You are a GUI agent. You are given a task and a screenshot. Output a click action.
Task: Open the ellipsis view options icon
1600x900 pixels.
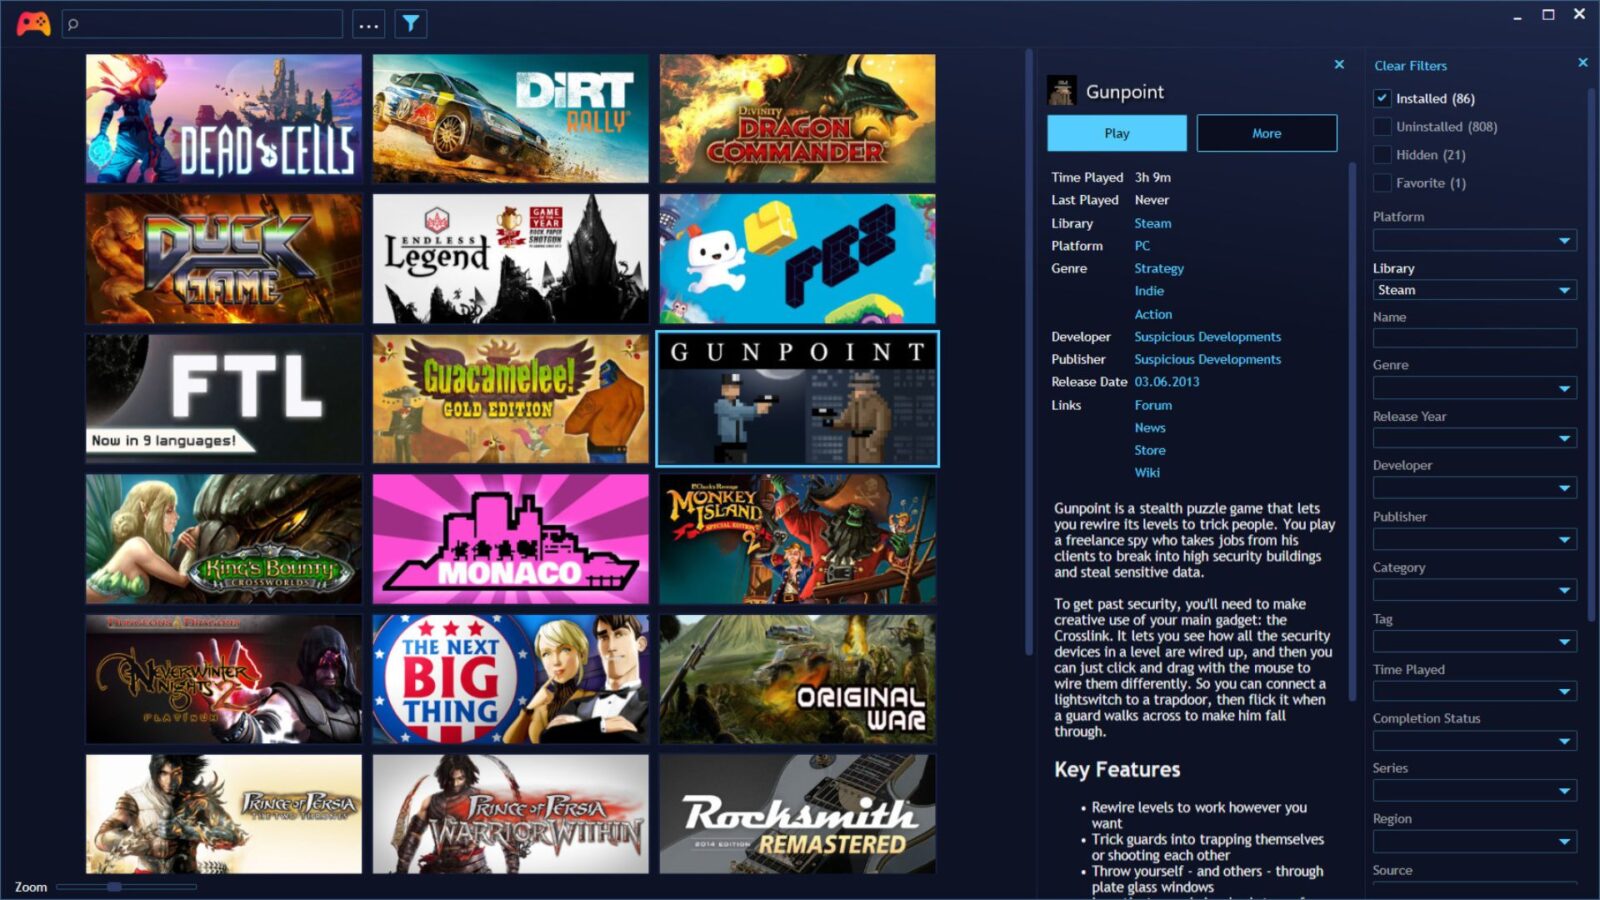pyautogui.click(x=368, y=22)
